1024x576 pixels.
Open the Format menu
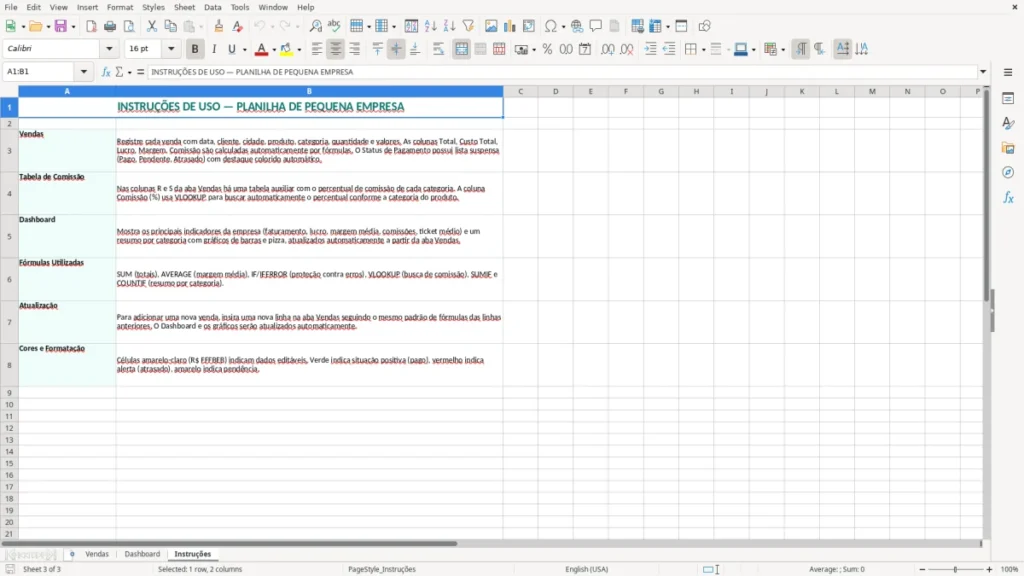[x=120, y=7]
